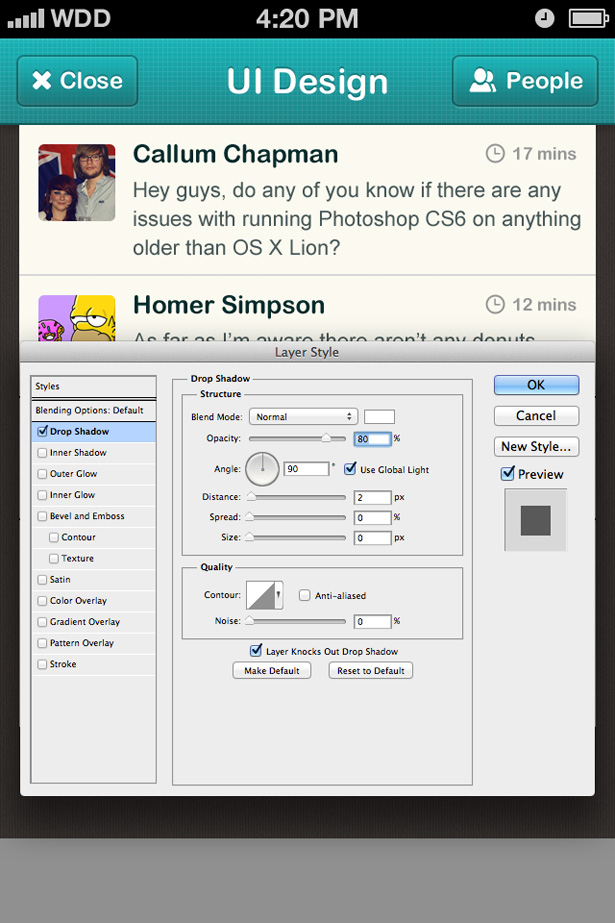Click the clock icon beside 17 mins
This screenshot has height=923, width=615.
tap(495, 153)
